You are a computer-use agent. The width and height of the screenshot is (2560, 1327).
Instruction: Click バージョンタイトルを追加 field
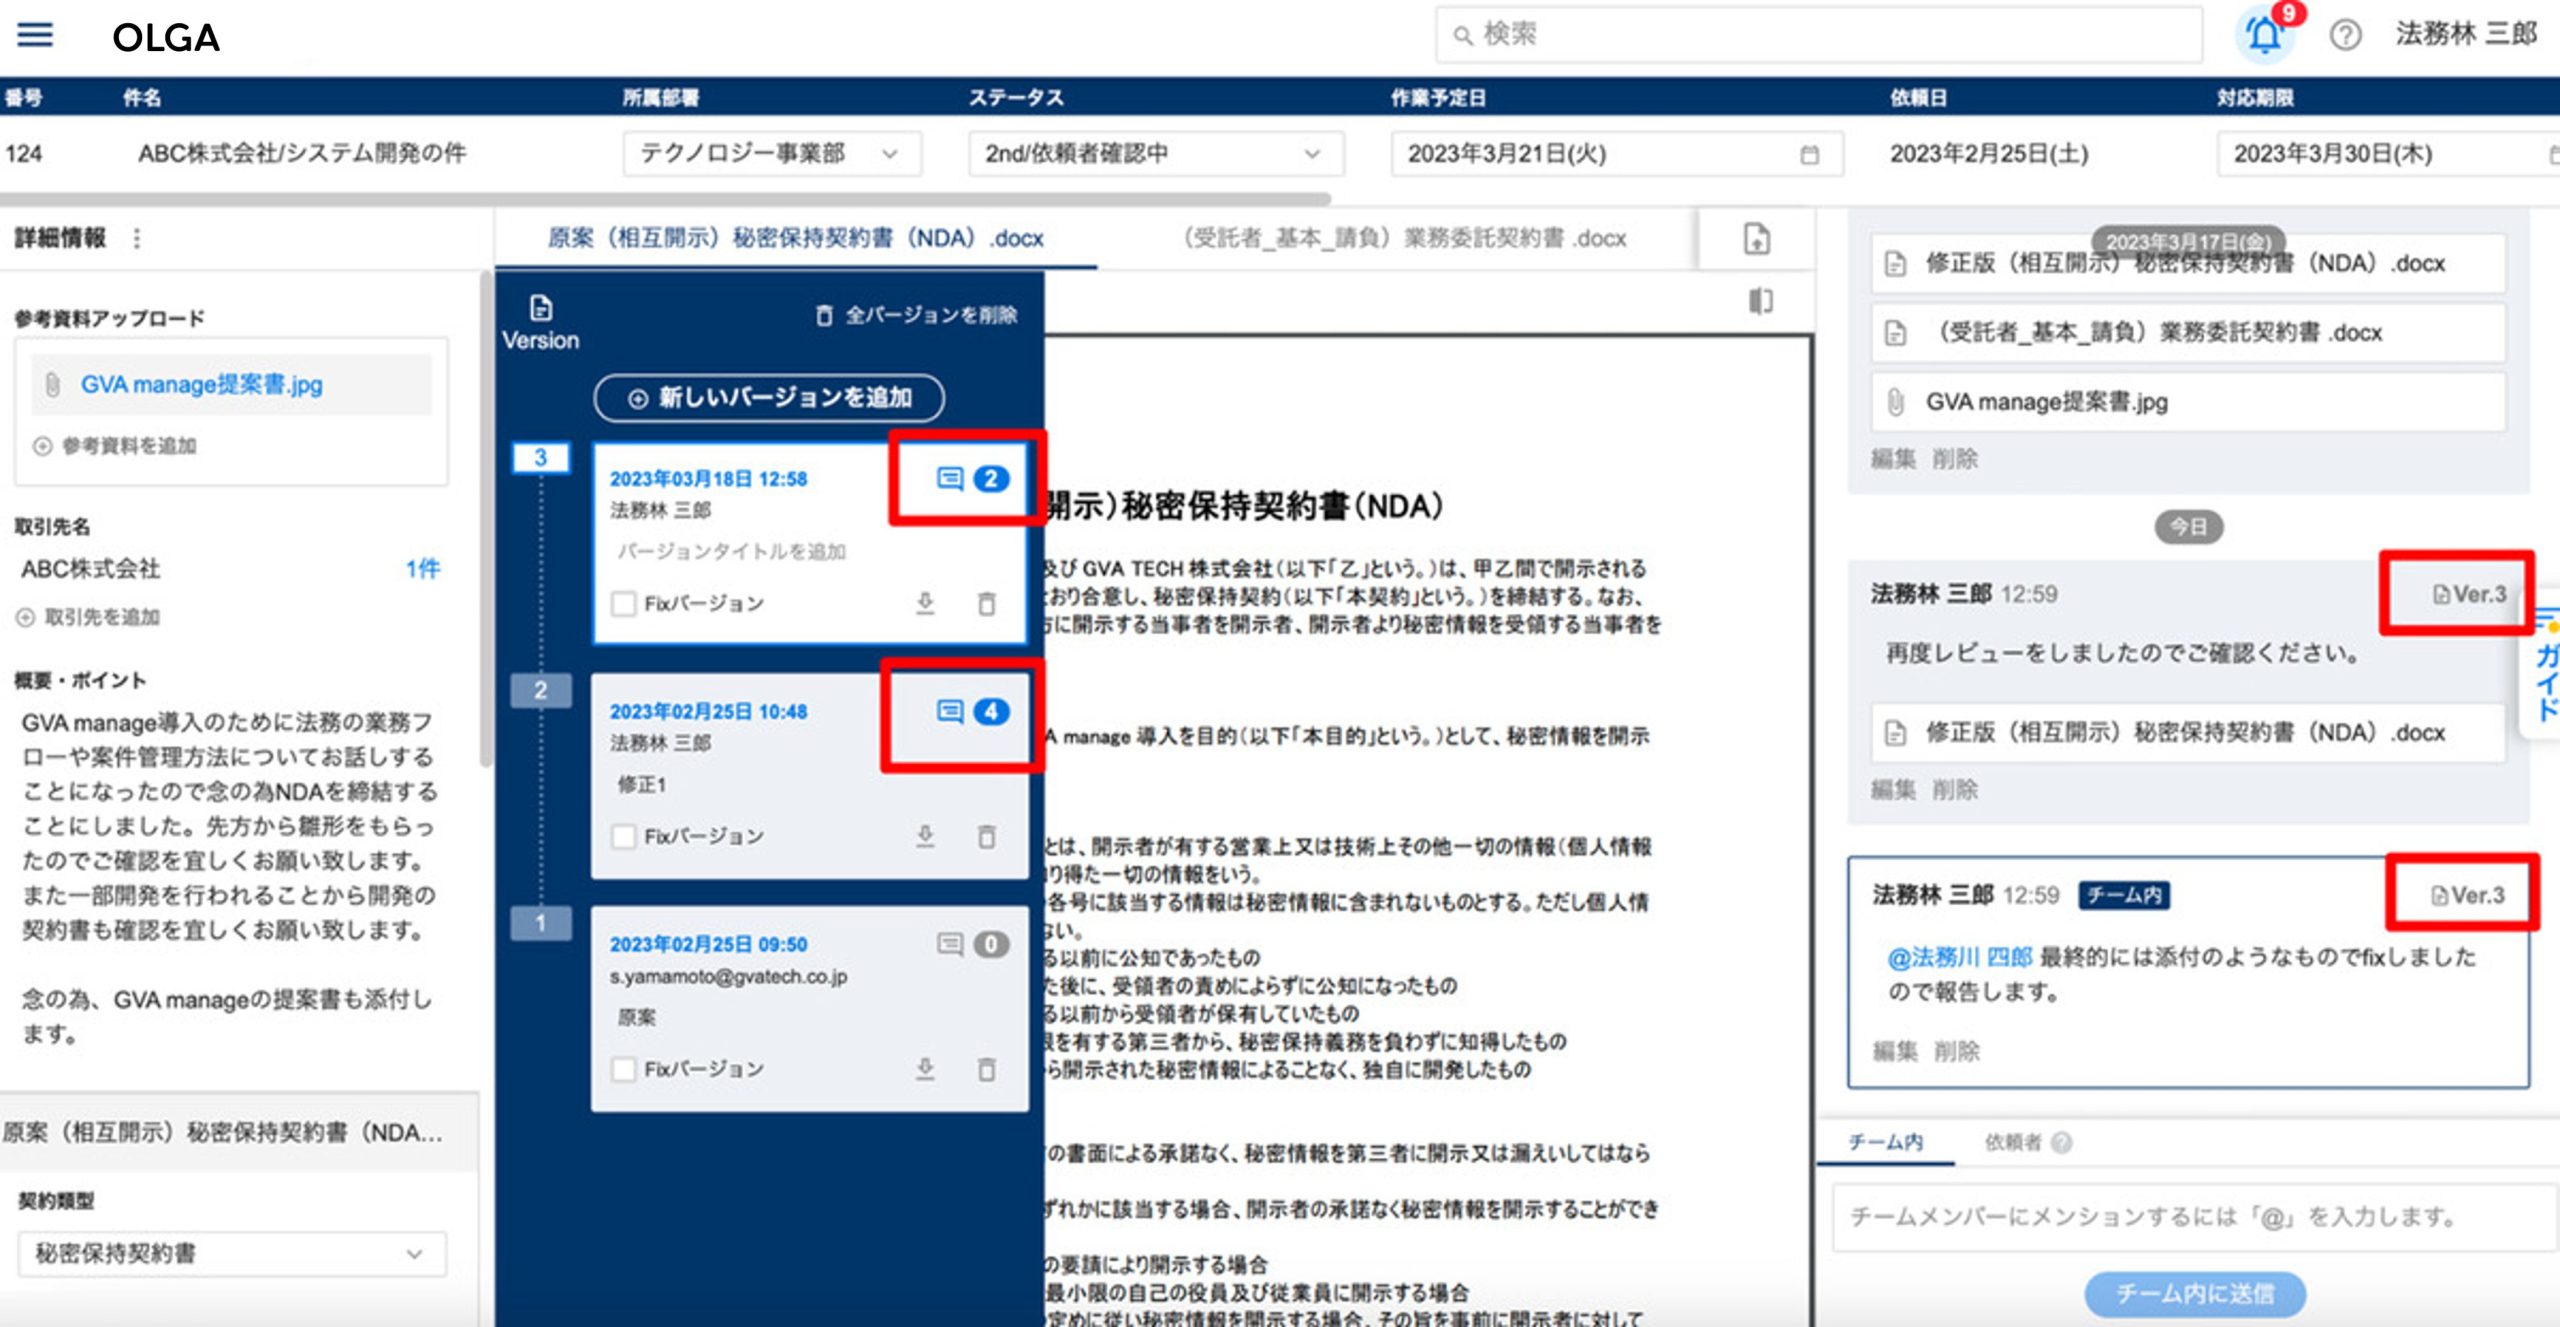(731, 551)
